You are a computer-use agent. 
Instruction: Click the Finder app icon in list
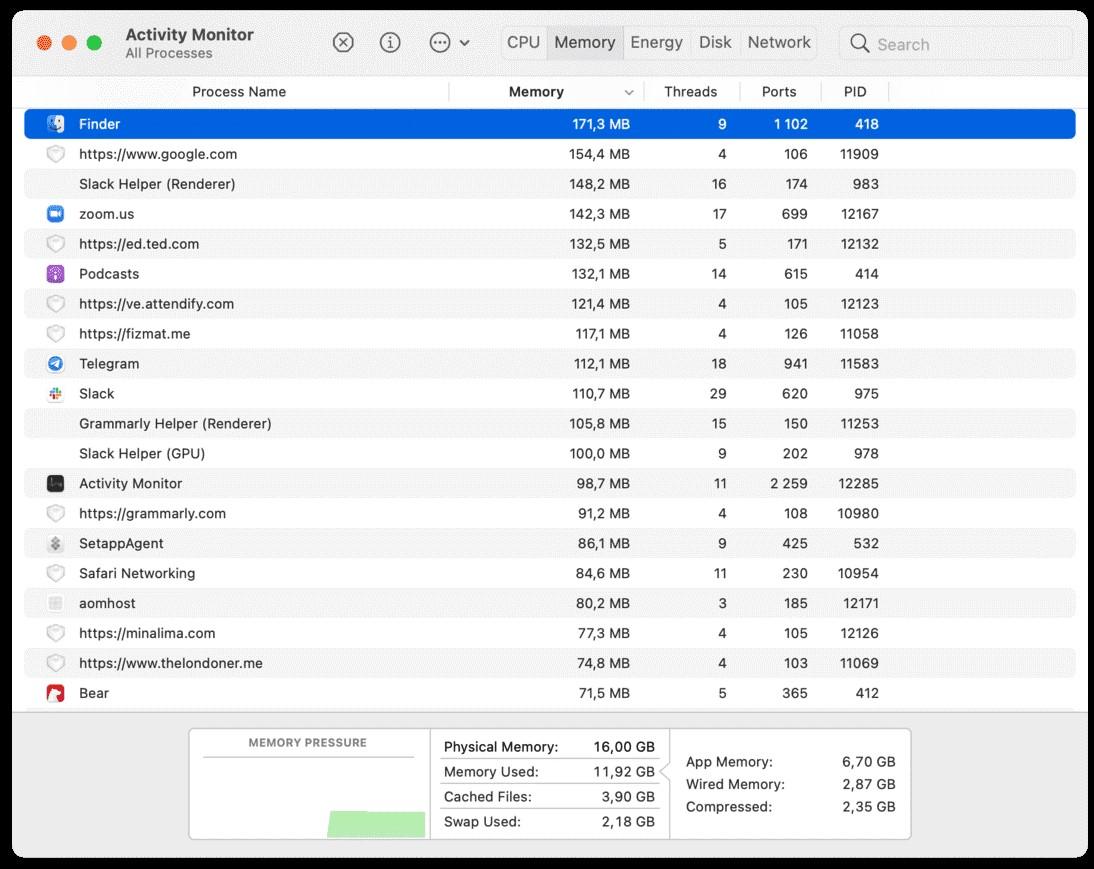56,124
